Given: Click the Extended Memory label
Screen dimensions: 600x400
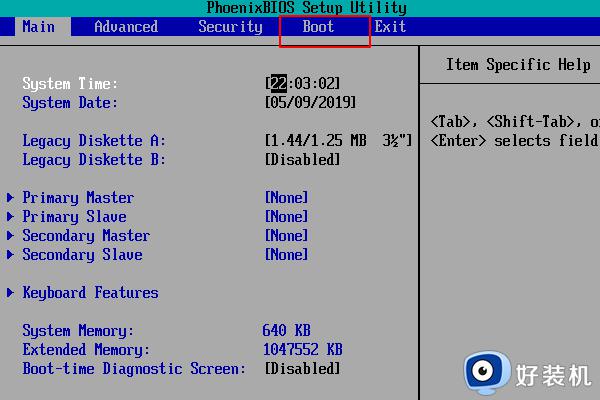Looking at the screenshot, I should (86, 350).
